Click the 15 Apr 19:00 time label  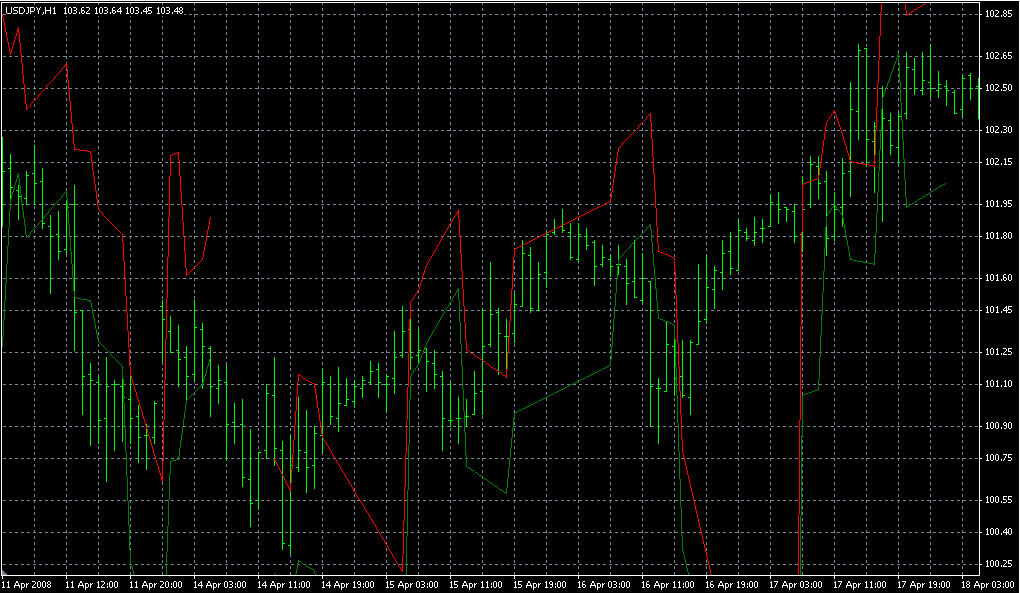[x=541, y=583]
